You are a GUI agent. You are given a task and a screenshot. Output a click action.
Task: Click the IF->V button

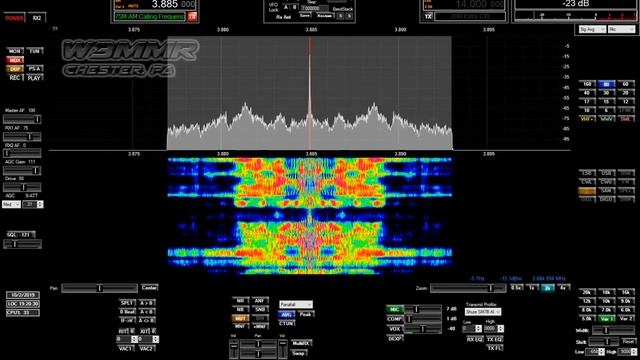pos(127,320)
